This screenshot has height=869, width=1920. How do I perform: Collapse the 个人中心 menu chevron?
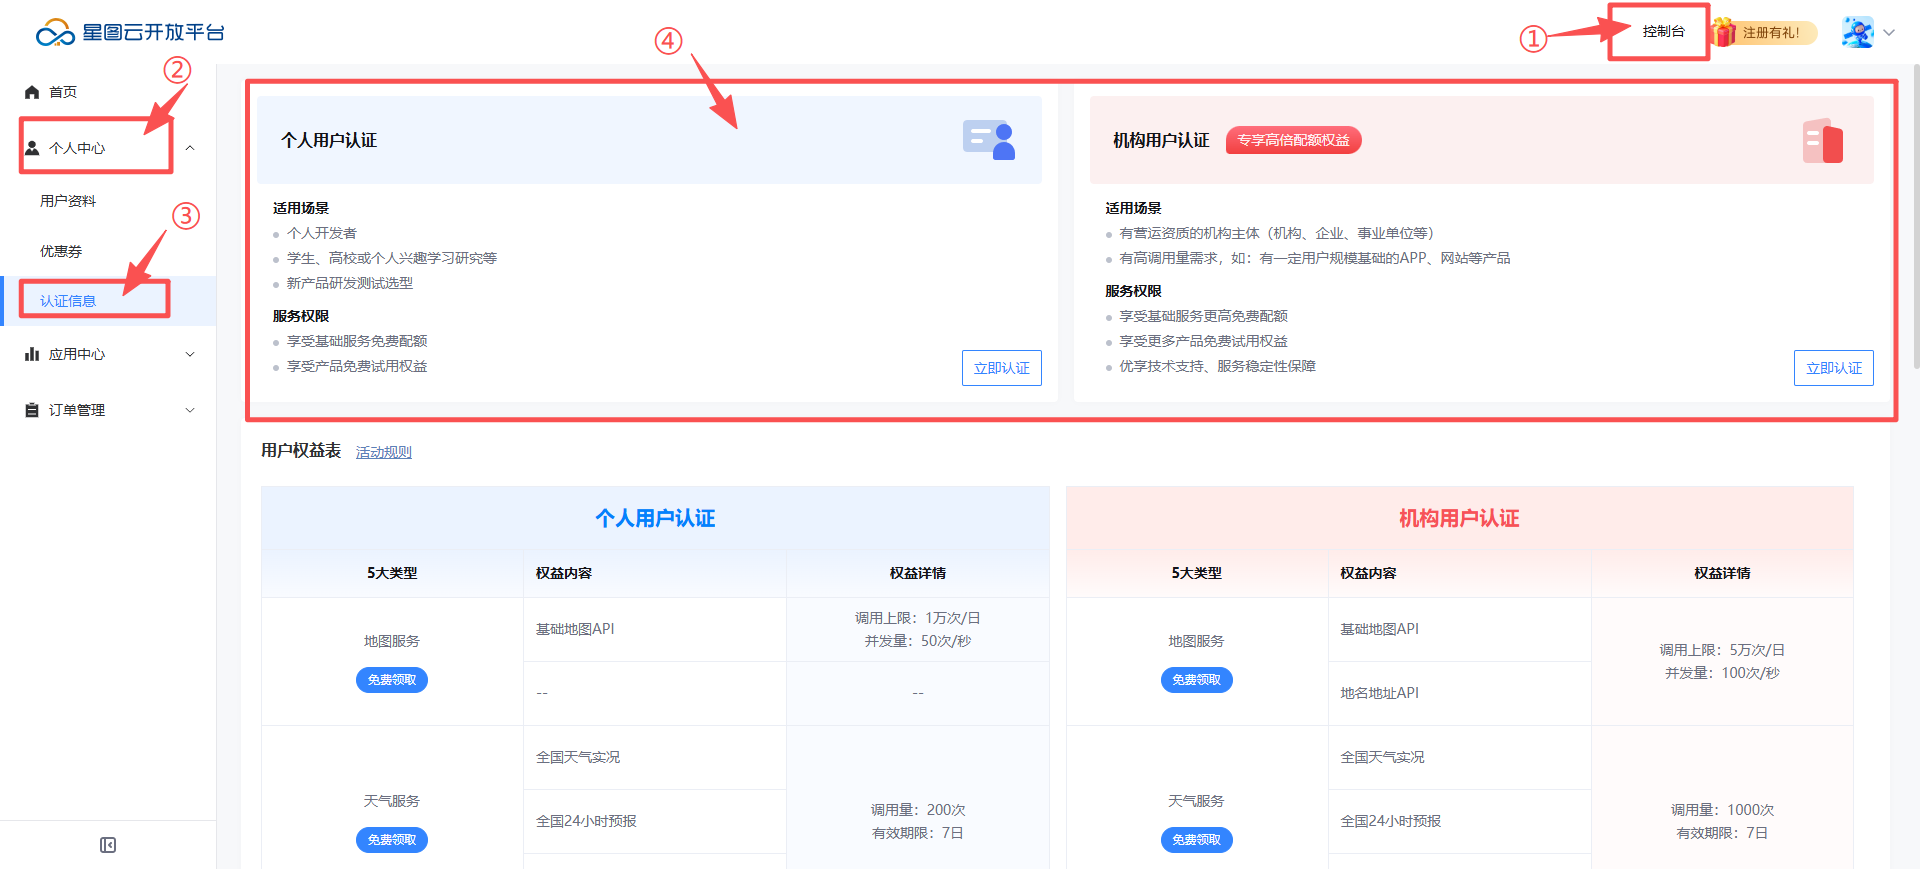pyautogui.click(x=190, y=148)
